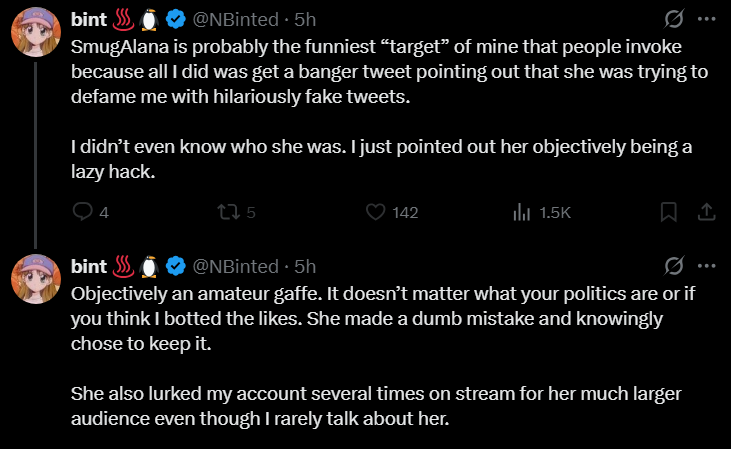Open the bint display name on the second tweet
This screenshot has width=731, height=449.
tap(89, 266)
